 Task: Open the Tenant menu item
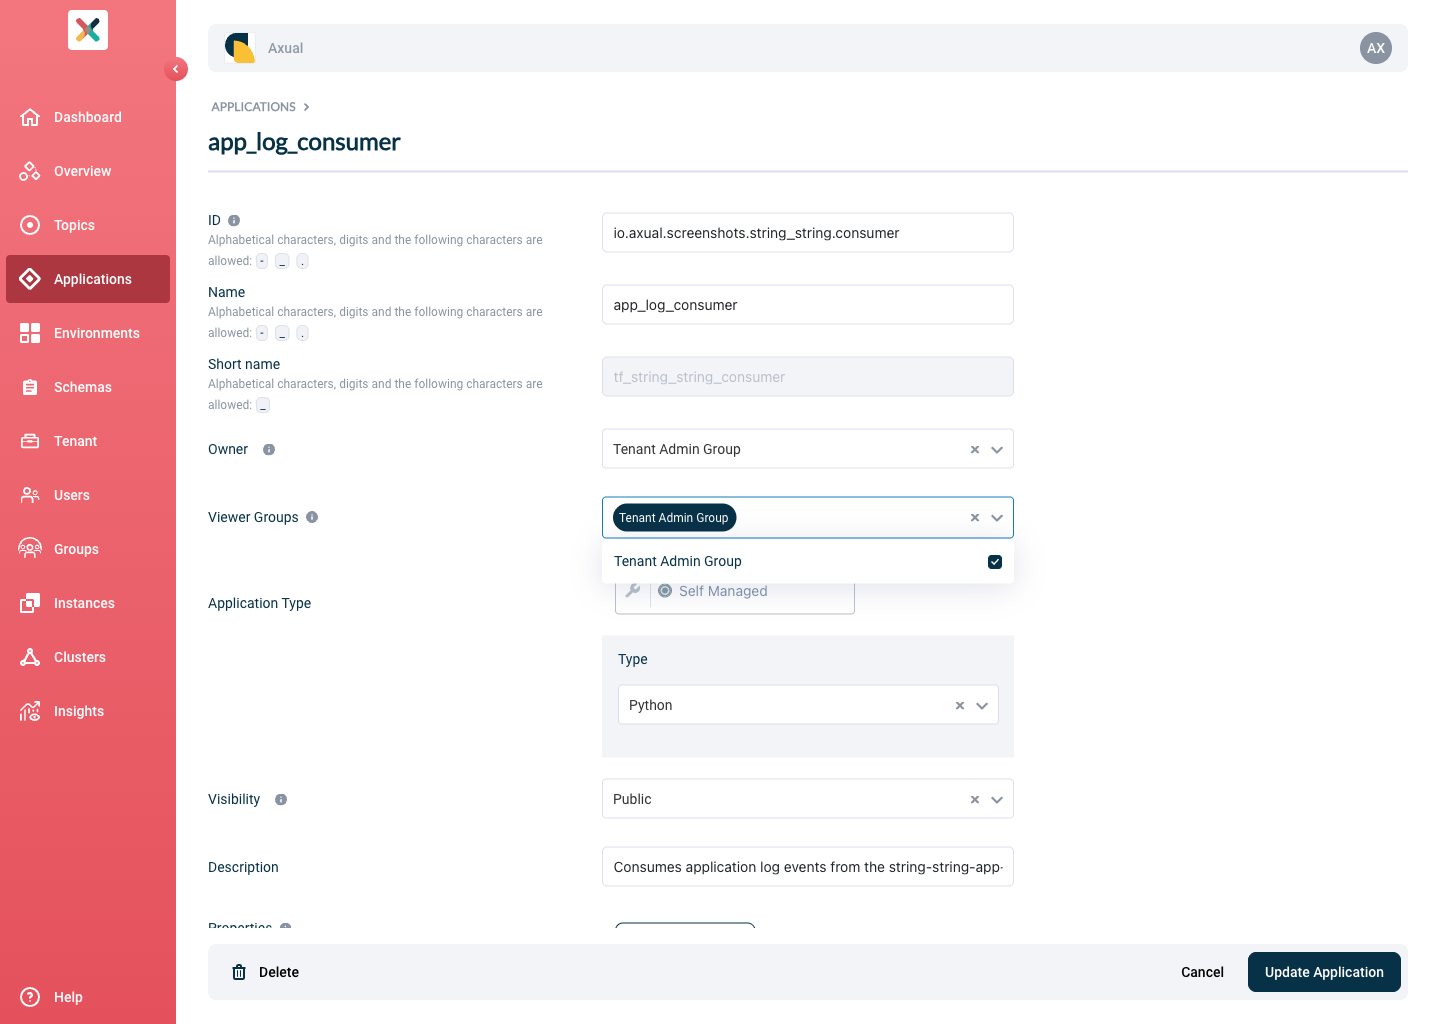coord(88,441)
